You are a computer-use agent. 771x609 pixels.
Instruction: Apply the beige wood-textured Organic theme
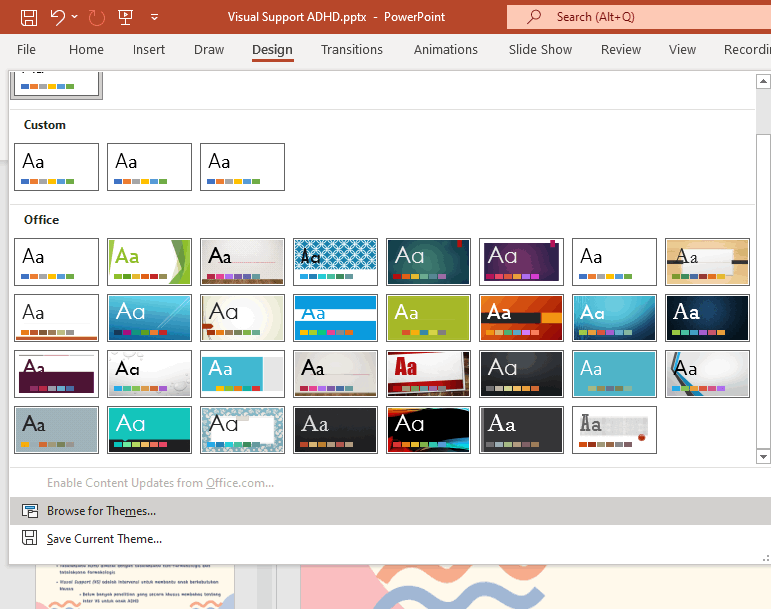coord(708,262)
